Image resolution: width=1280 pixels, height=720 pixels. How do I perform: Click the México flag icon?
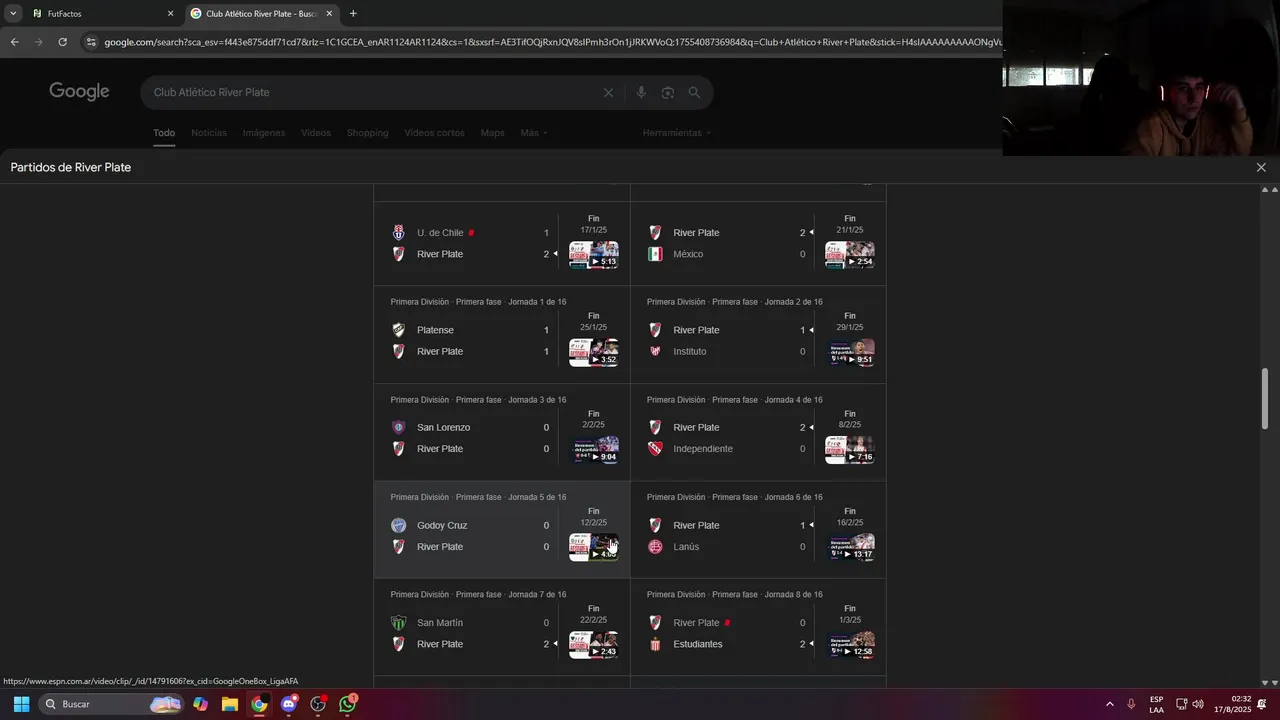(655, 254)
